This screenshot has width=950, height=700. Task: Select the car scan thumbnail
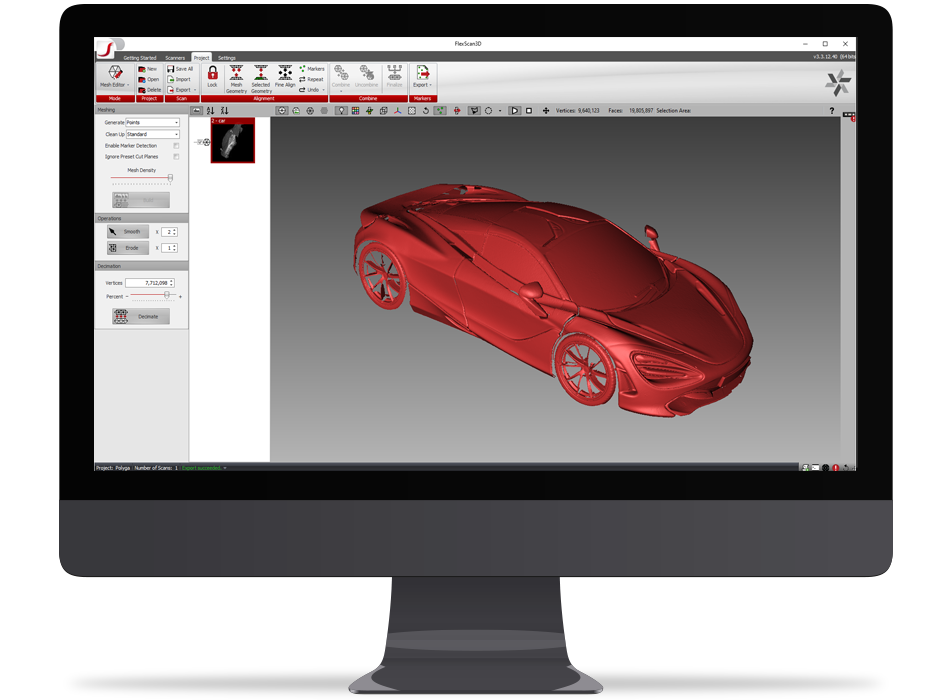[x=231, y=142]
